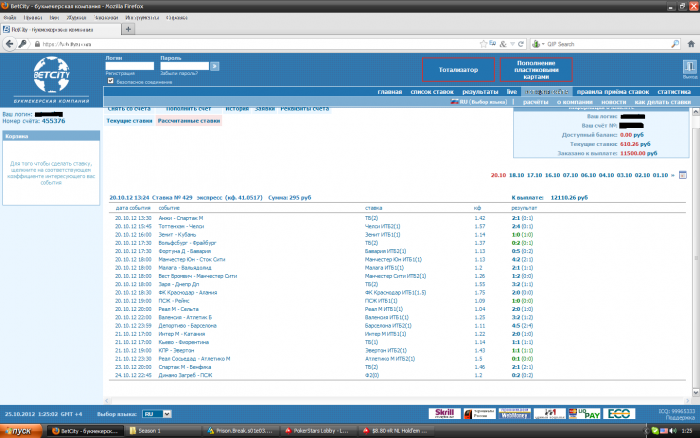Screen dimensions: 700x438
Task: Reload the page with the refresh icon
Action: point(521,44)
